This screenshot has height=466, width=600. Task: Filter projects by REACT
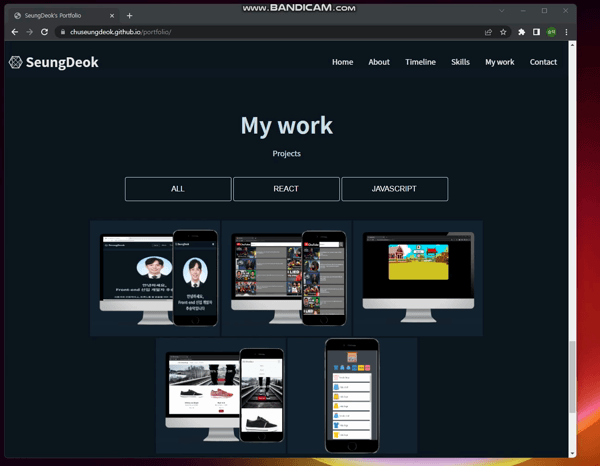286,189
